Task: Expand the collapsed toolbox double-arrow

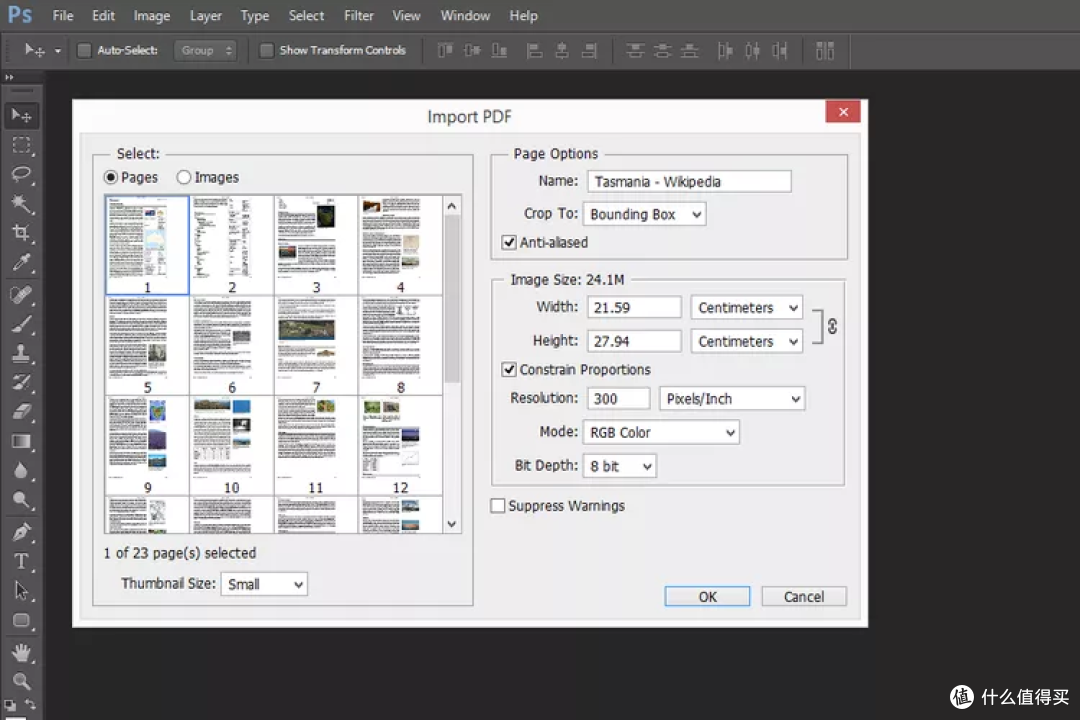Action: [9, 77]
